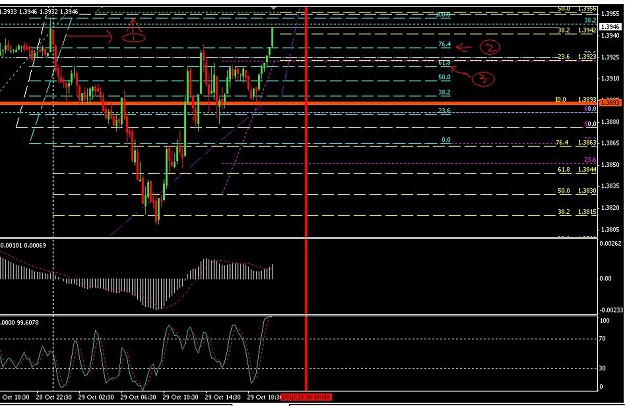The image size is (625, 406).
Task: Click the yellow 76.4 1.3863 Fibonacci label
Action: tap(576, 142)
